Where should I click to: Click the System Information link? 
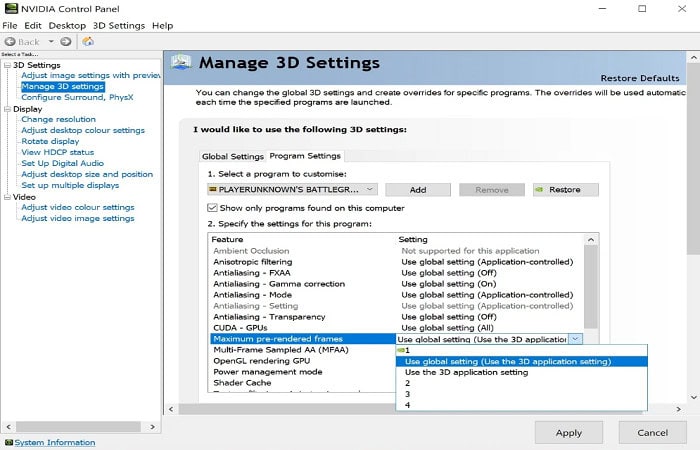(54, 442)
